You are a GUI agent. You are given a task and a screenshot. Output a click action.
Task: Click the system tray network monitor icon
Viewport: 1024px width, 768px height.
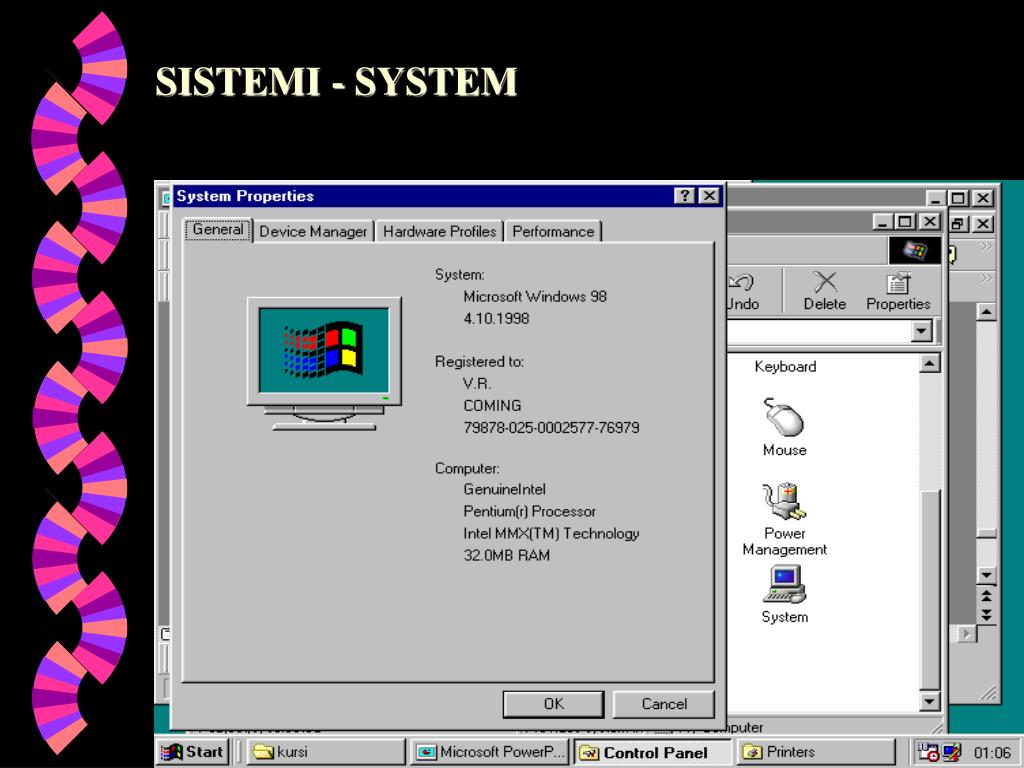click(951, 752)
